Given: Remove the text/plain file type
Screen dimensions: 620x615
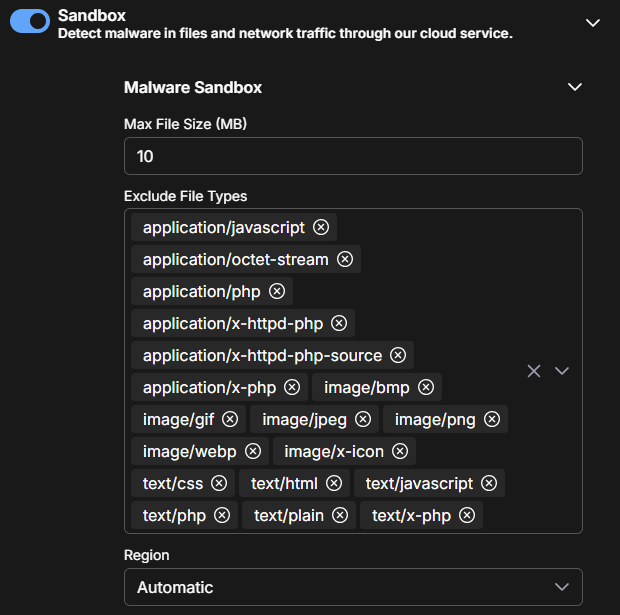Looking at the screenshot, I should [340, 515].
